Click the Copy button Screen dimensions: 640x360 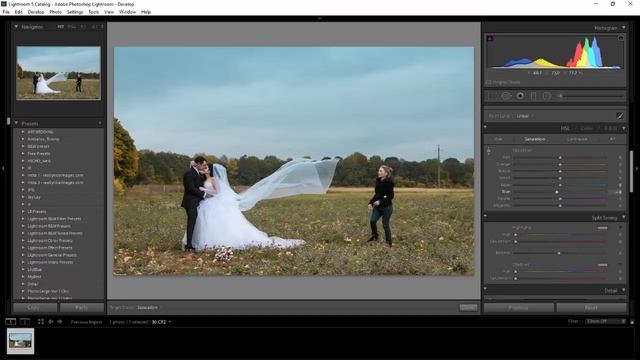coord(34,307)
